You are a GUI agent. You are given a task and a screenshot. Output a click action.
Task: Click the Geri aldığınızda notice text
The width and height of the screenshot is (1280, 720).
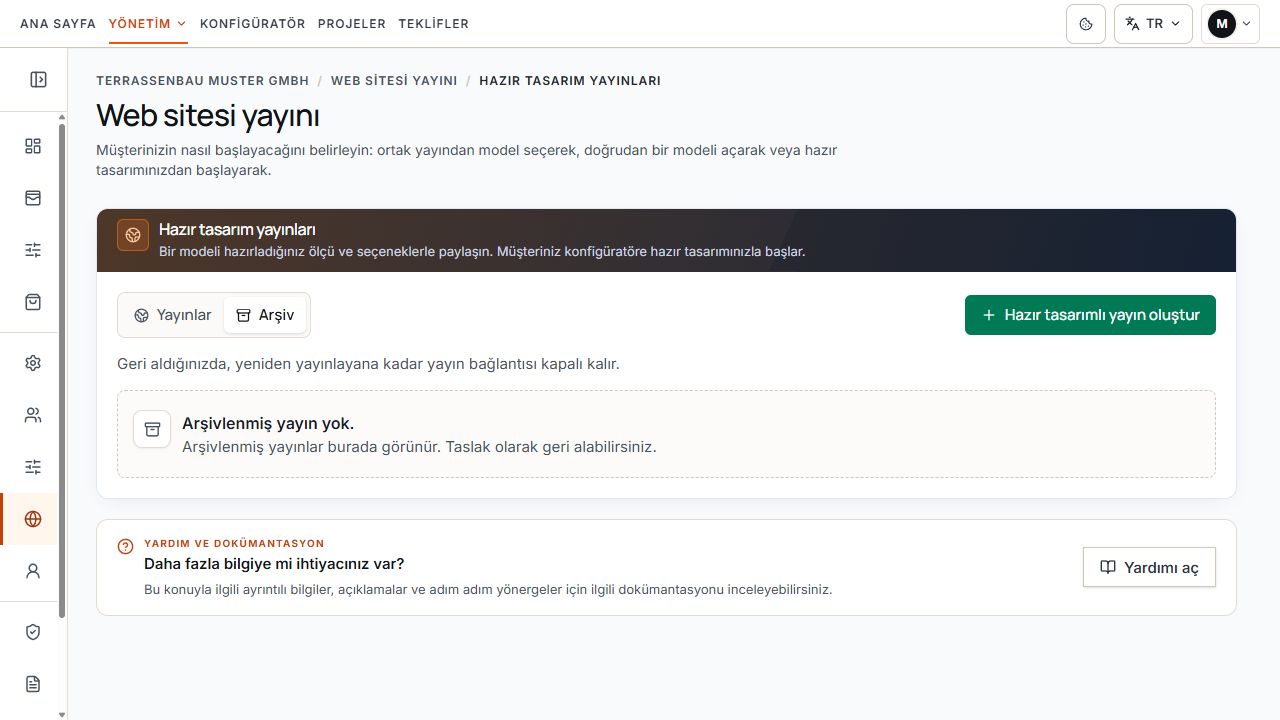(368, 364)
